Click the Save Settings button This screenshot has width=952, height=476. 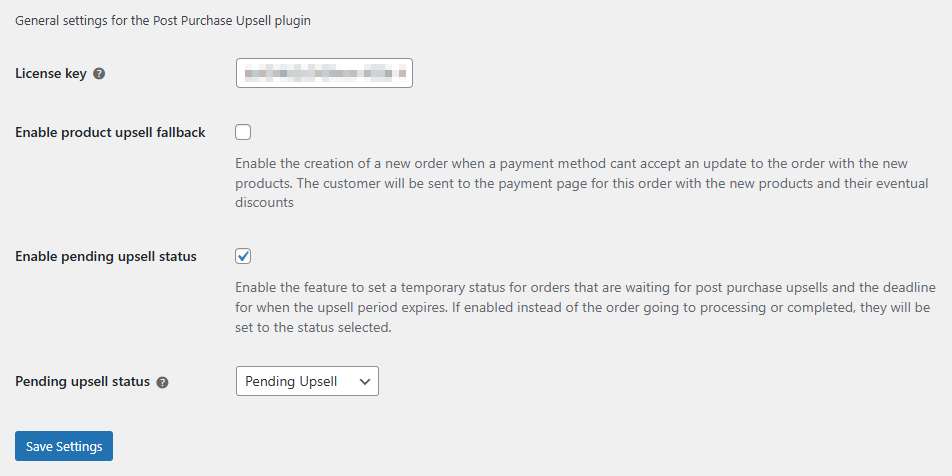[x=64, y=446]
